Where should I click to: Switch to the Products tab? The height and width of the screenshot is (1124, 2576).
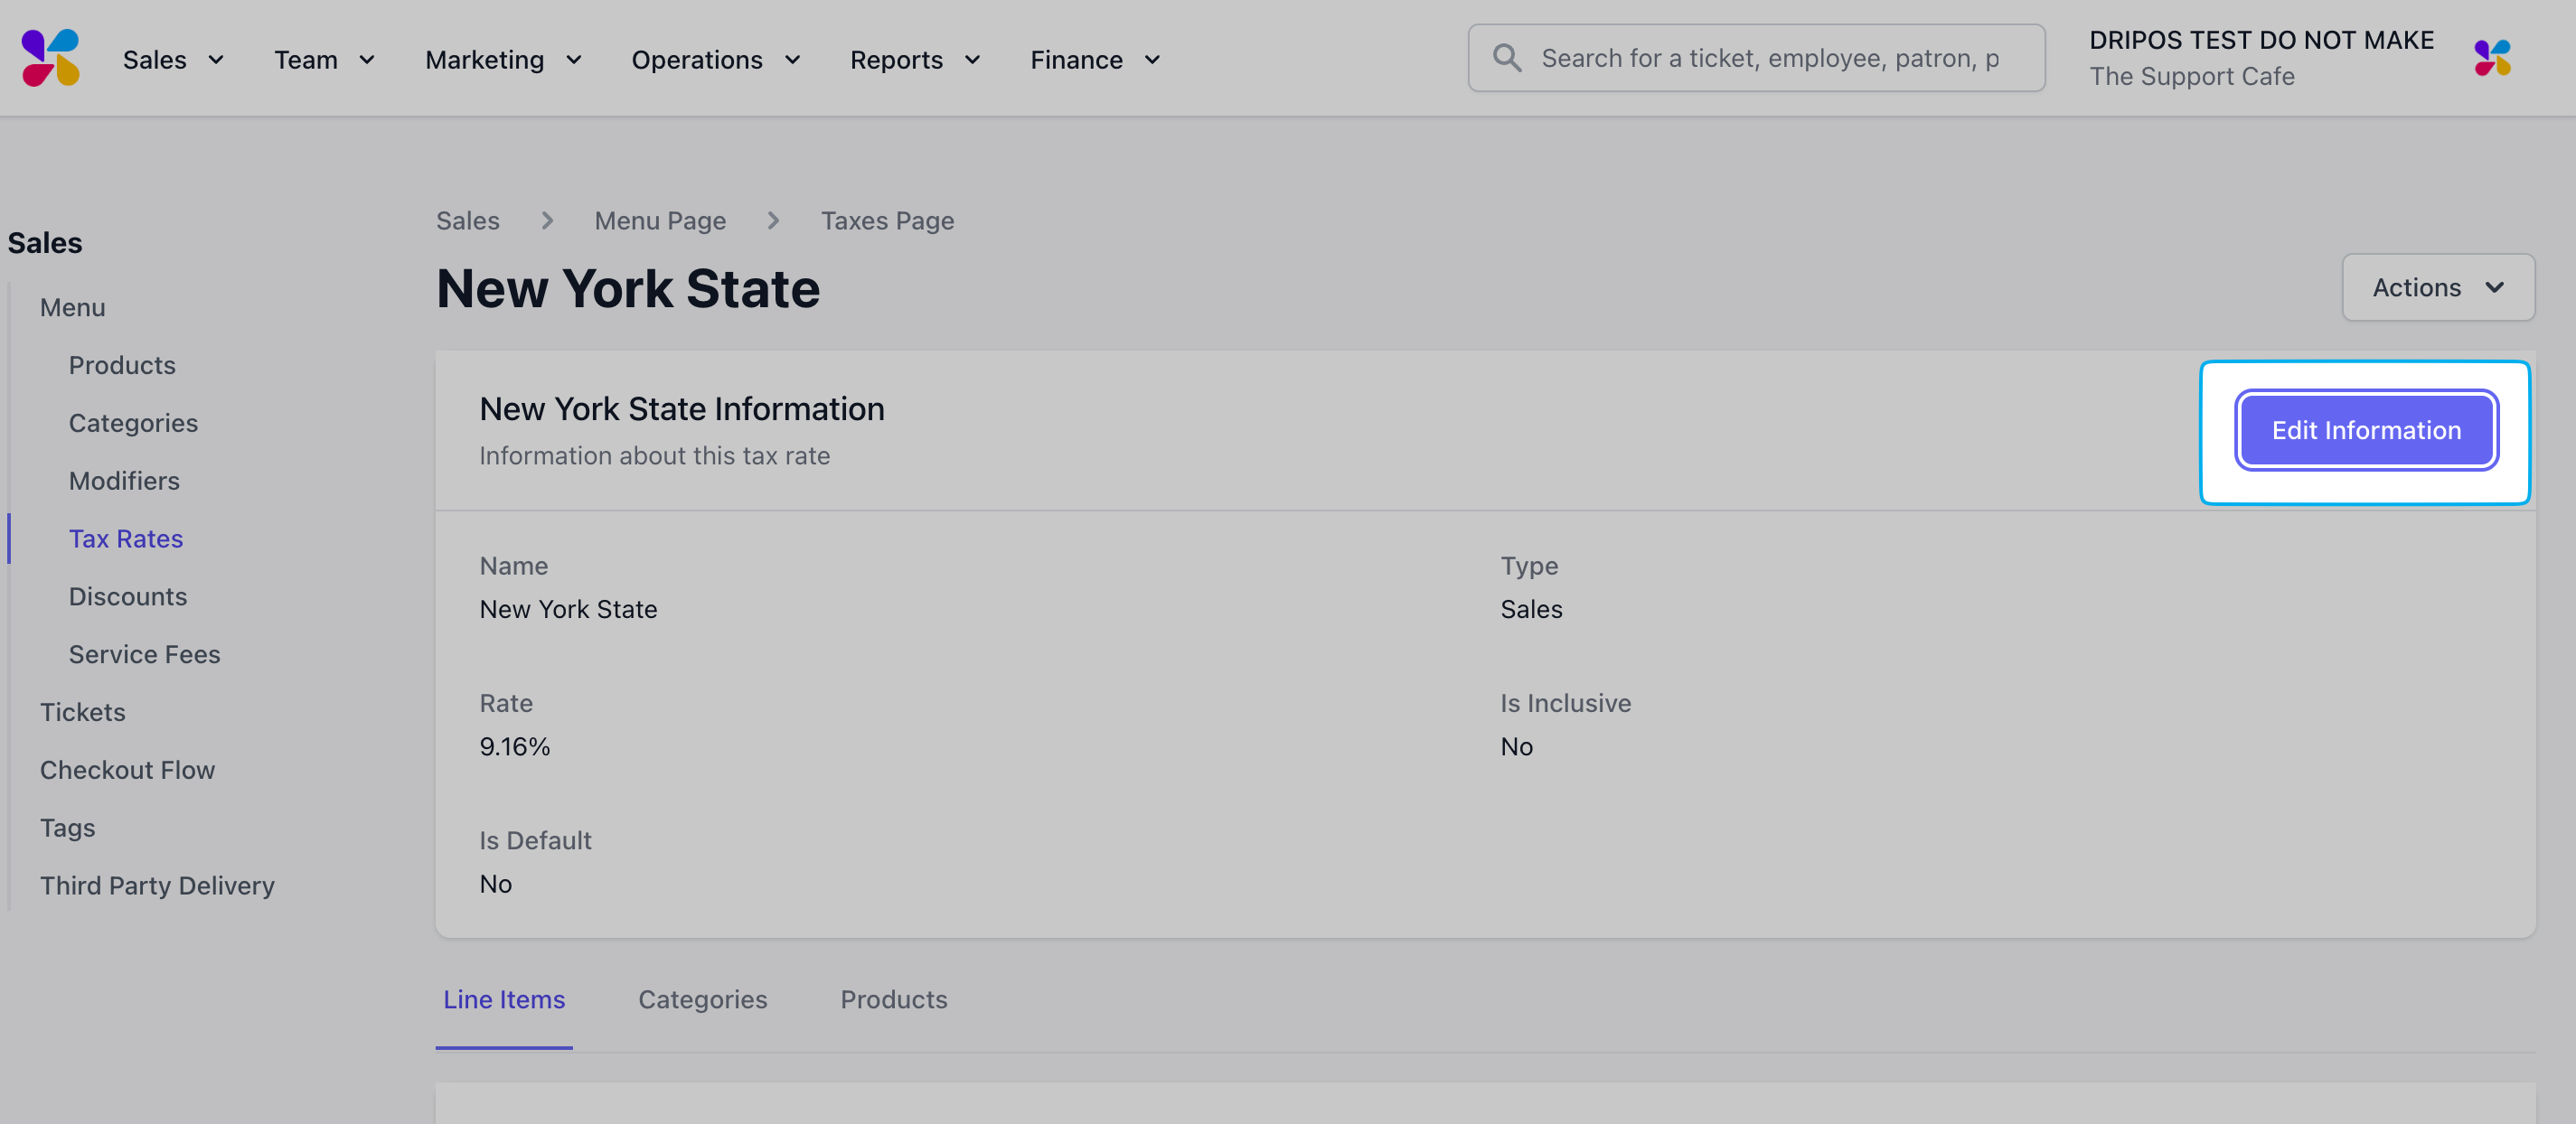tap(893, 999)
